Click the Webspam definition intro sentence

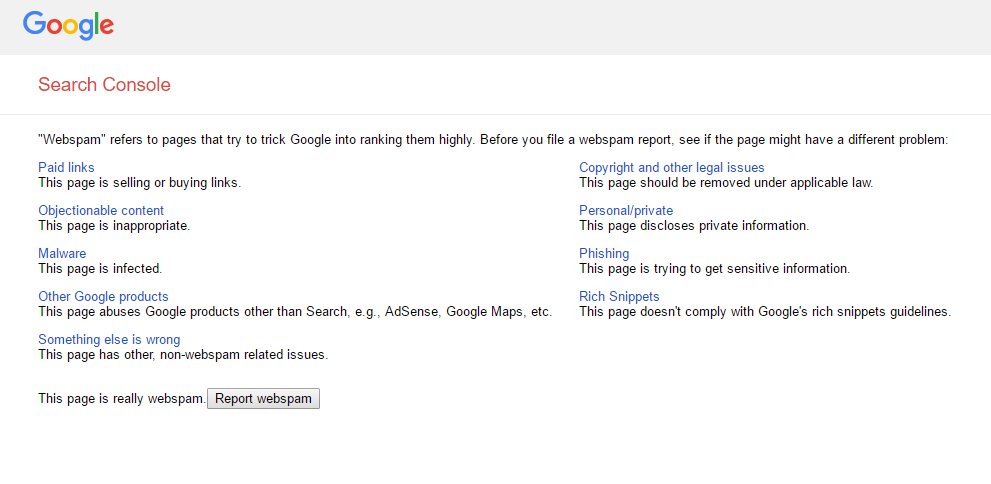click(493, 140)
